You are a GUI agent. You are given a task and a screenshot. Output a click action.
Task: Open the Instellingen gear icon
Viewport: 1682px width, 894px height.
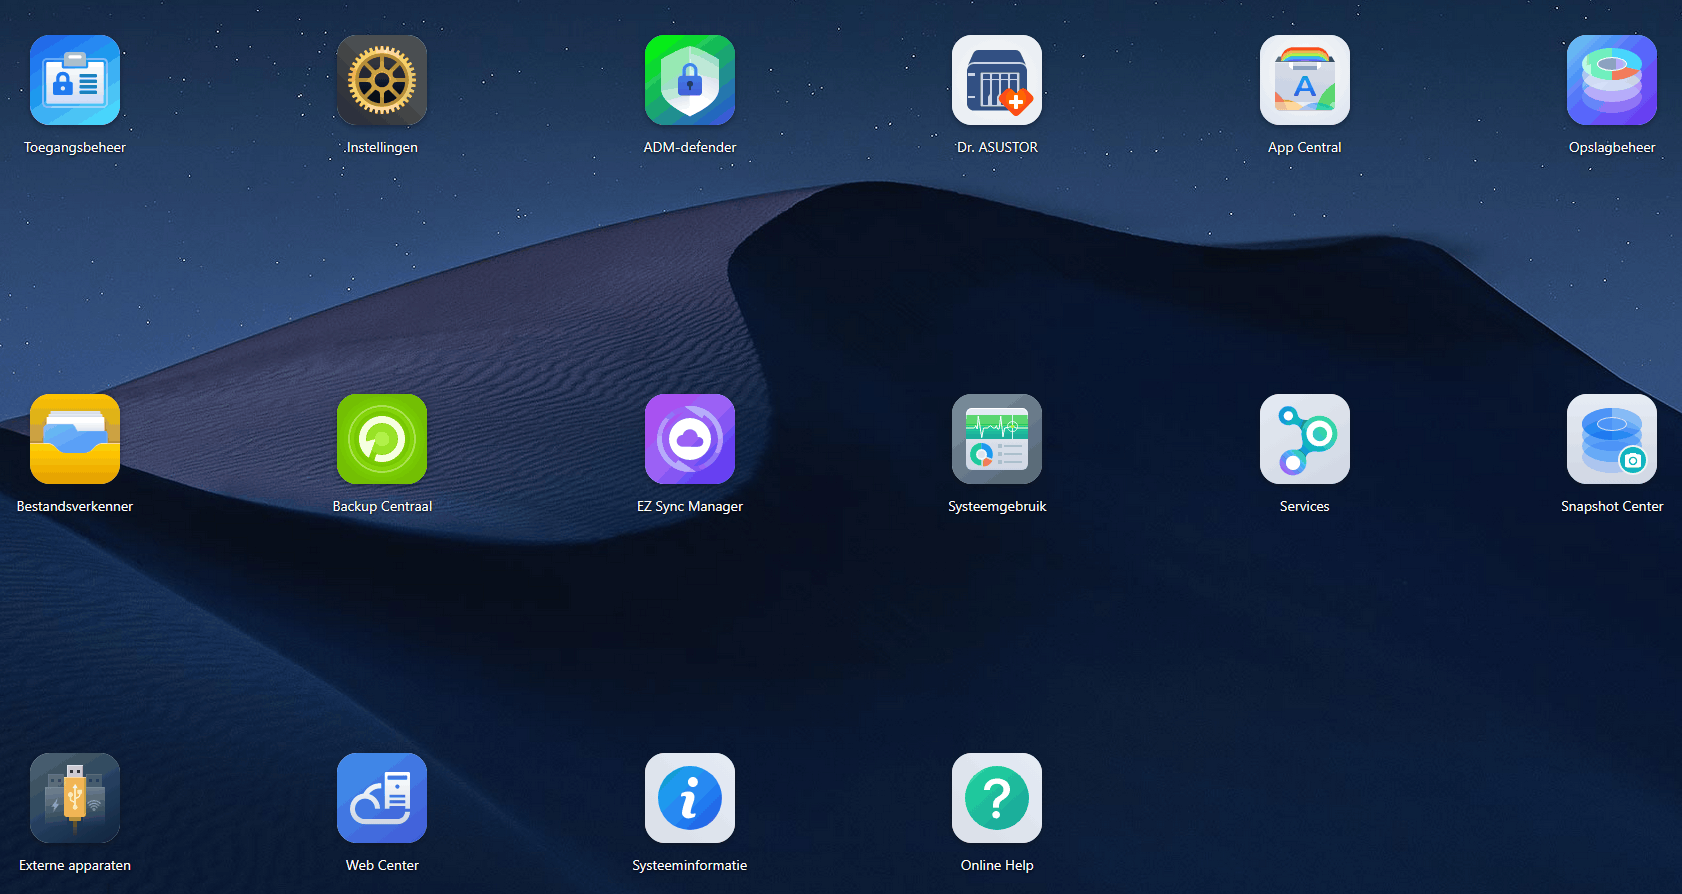click(x=382, y=80)
